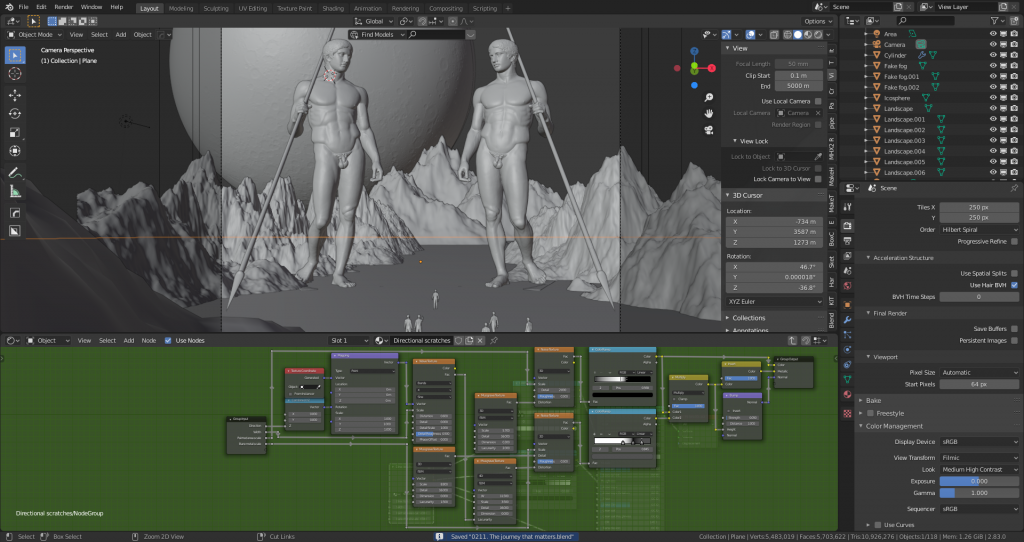Uncheck Use Nodes in node editor

168,340
